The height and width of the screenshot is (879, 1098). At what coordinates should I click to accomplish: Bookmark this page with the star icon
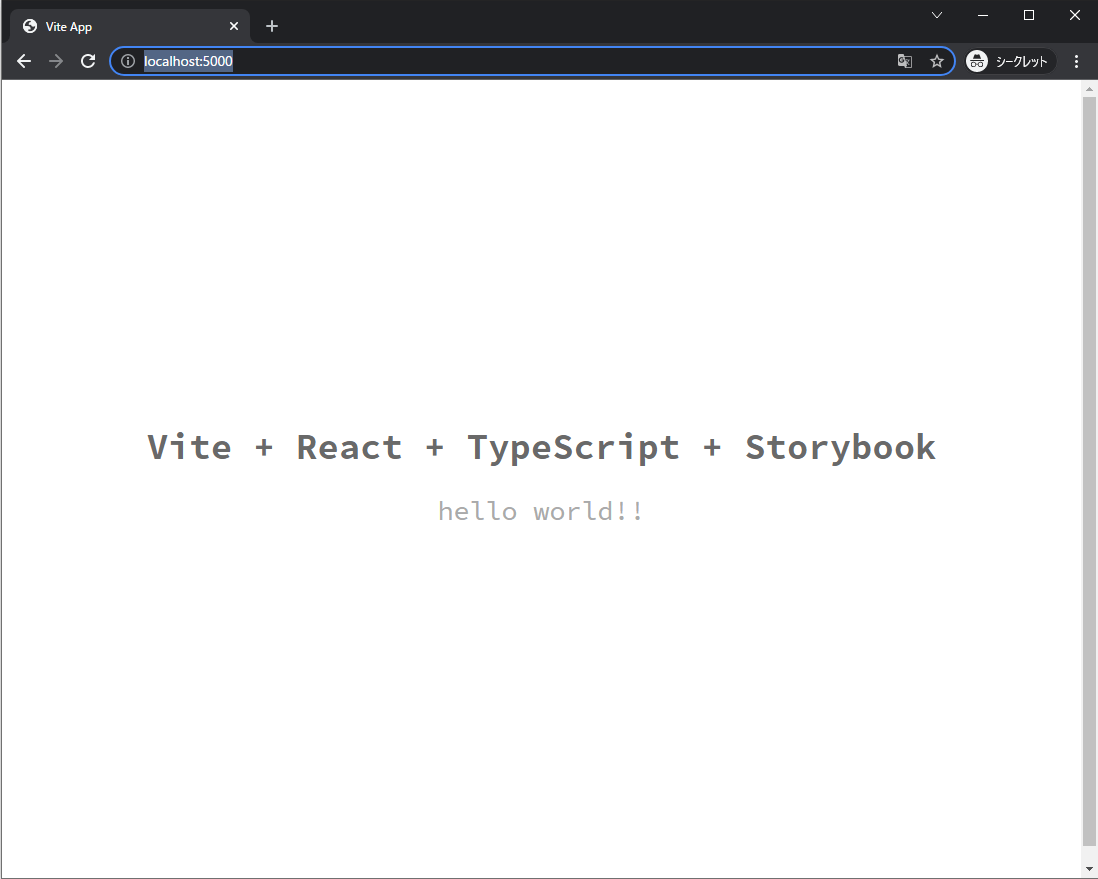tap(937, 61)
